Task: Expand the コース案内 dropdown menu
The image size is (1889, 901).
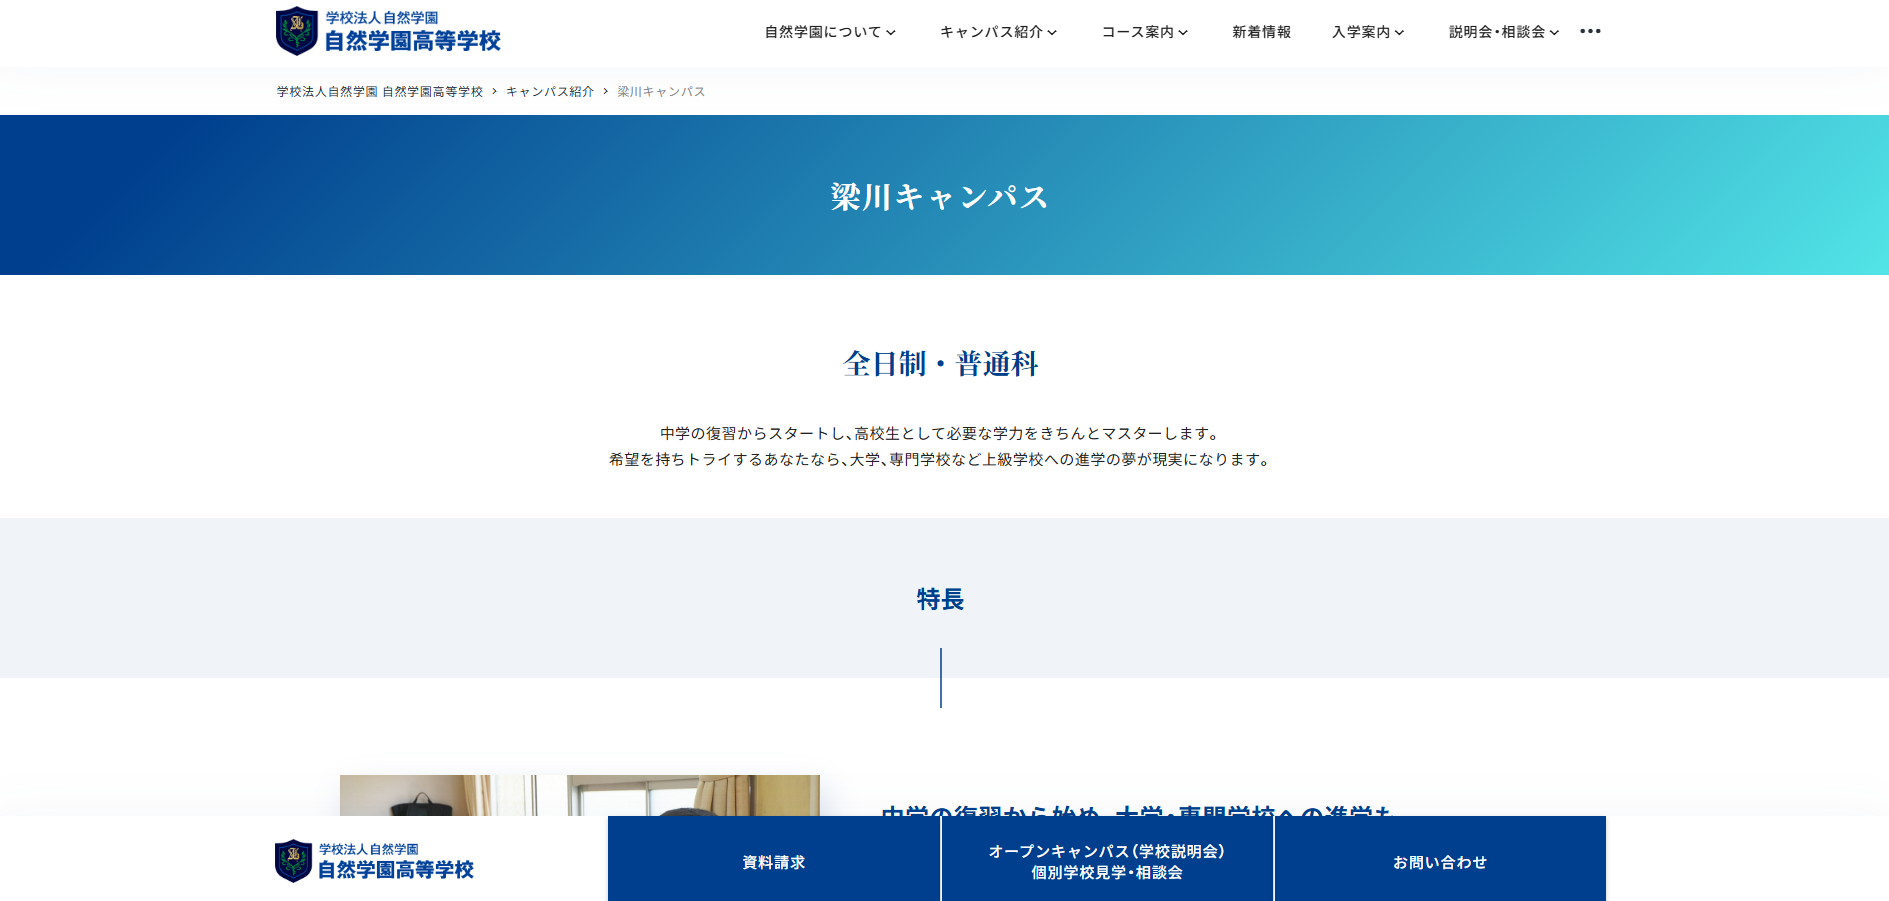Action: (x=1144, y=32)
